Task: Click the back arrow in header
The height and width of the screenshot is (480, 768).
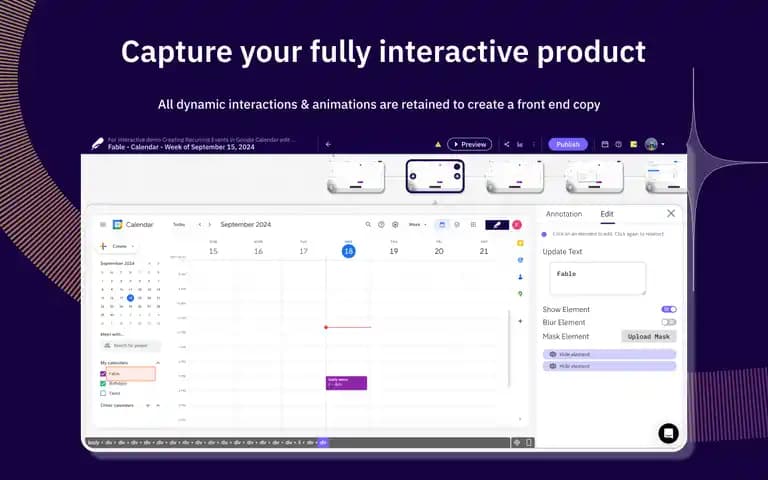Action: (x=328, y=144)
